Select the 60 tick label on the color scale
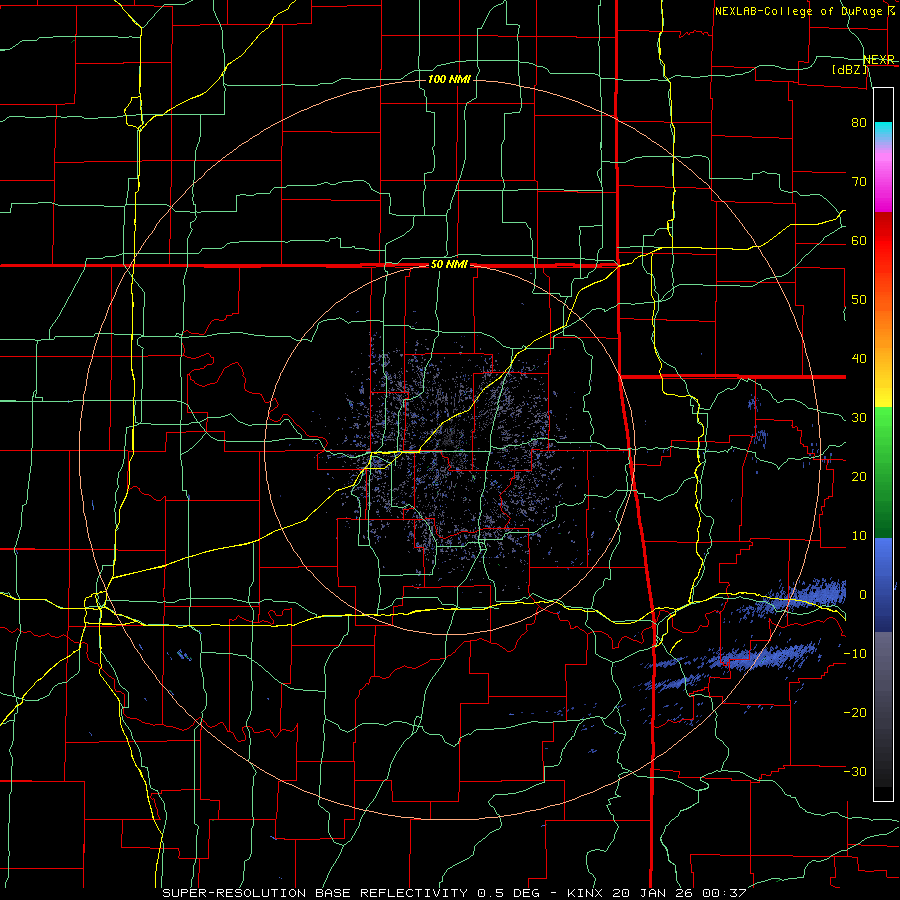The width and height of the screenshot is (900, 900). [859, 240]
